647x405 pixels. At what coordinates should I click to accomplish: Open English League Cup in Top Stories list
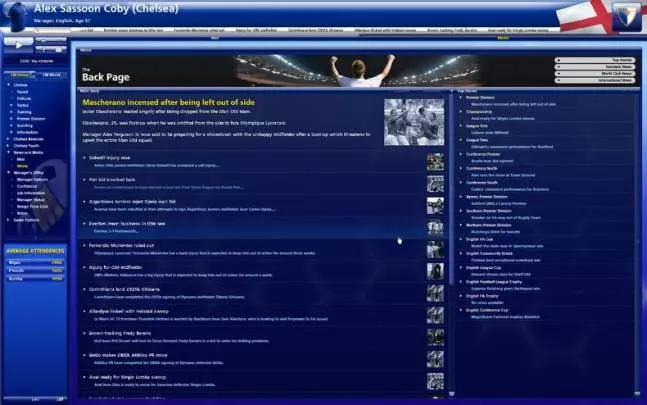(483, 268)
